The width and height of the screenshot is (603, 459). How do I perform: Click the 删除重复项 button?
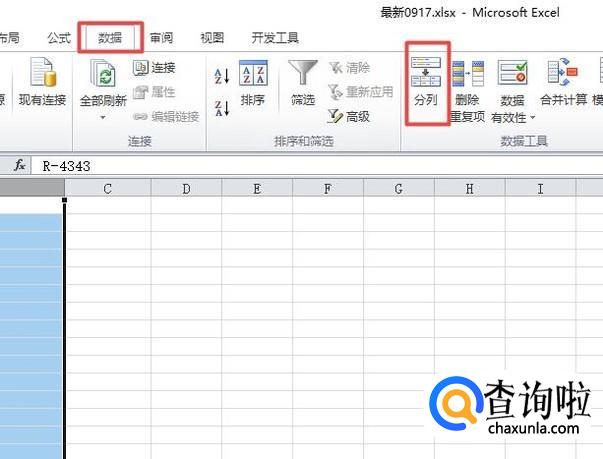tap(467, 90)
